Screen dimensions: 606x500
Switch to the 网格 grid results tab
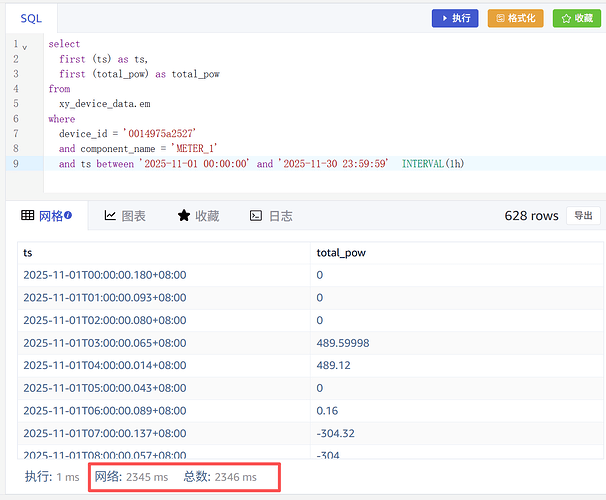(x=48, y=215)
